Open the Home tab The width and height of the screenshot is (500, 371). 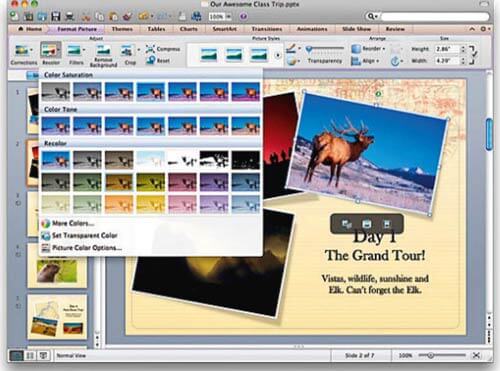click(30, 29)
